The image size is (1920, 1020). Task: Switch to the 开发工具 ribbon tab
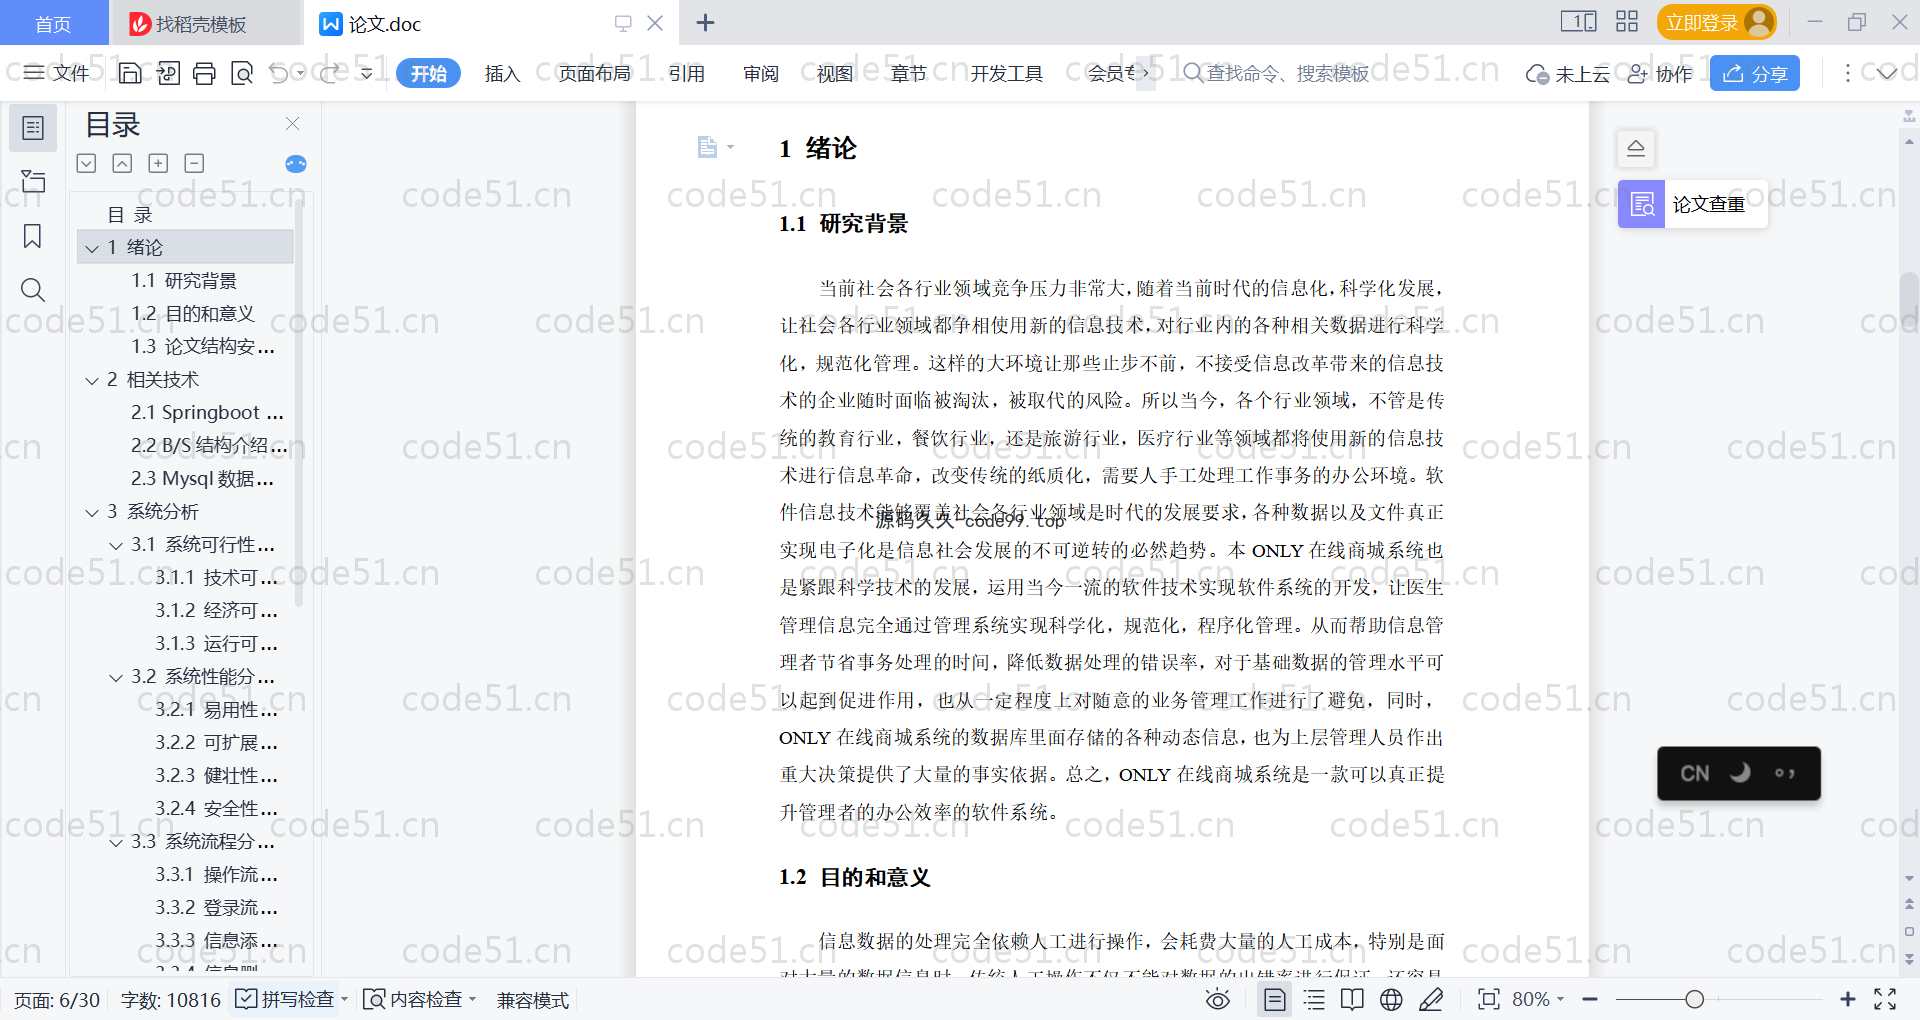pos(1006,73)
